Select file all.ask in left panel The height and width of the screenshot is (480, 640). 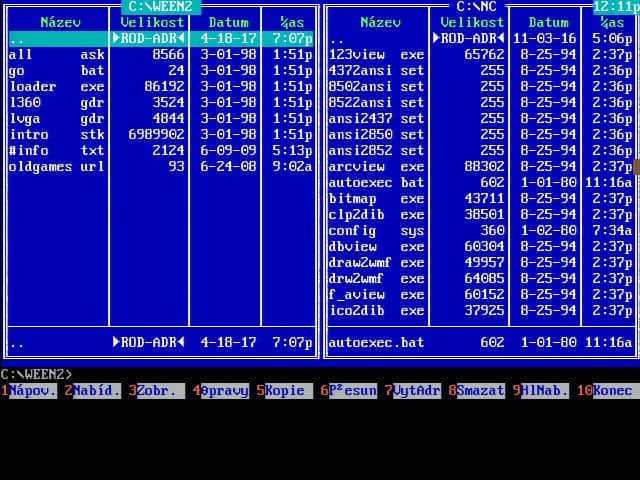(x=161, y=55)
